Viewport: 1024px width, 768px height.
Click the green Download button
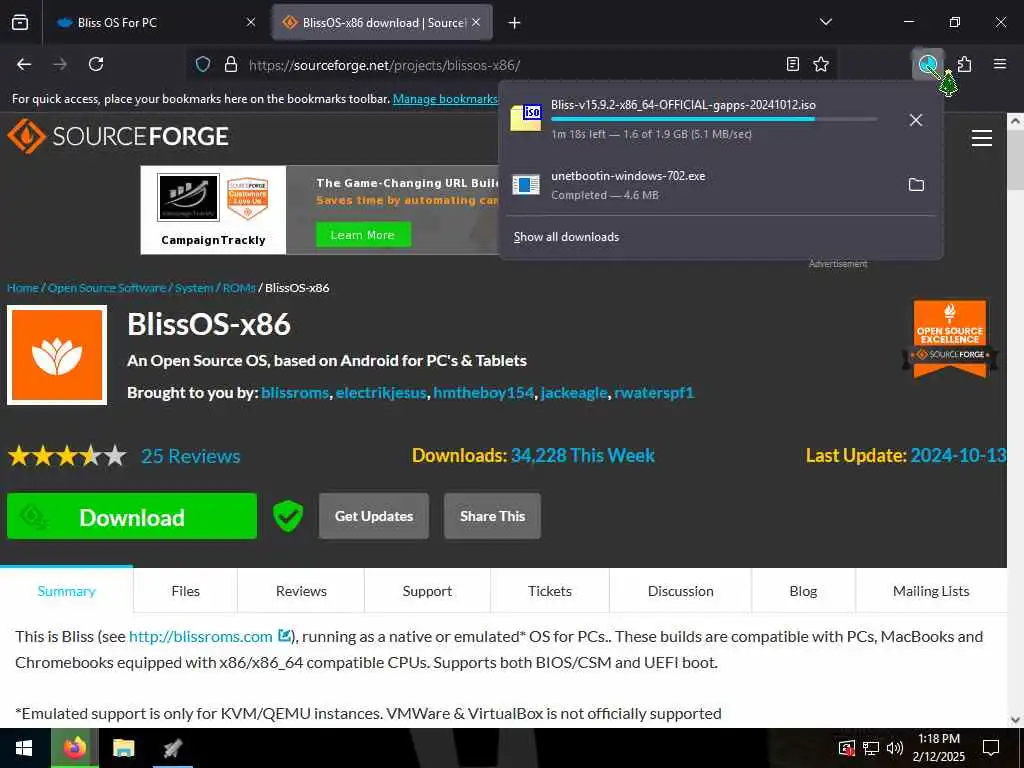point(132,516)
